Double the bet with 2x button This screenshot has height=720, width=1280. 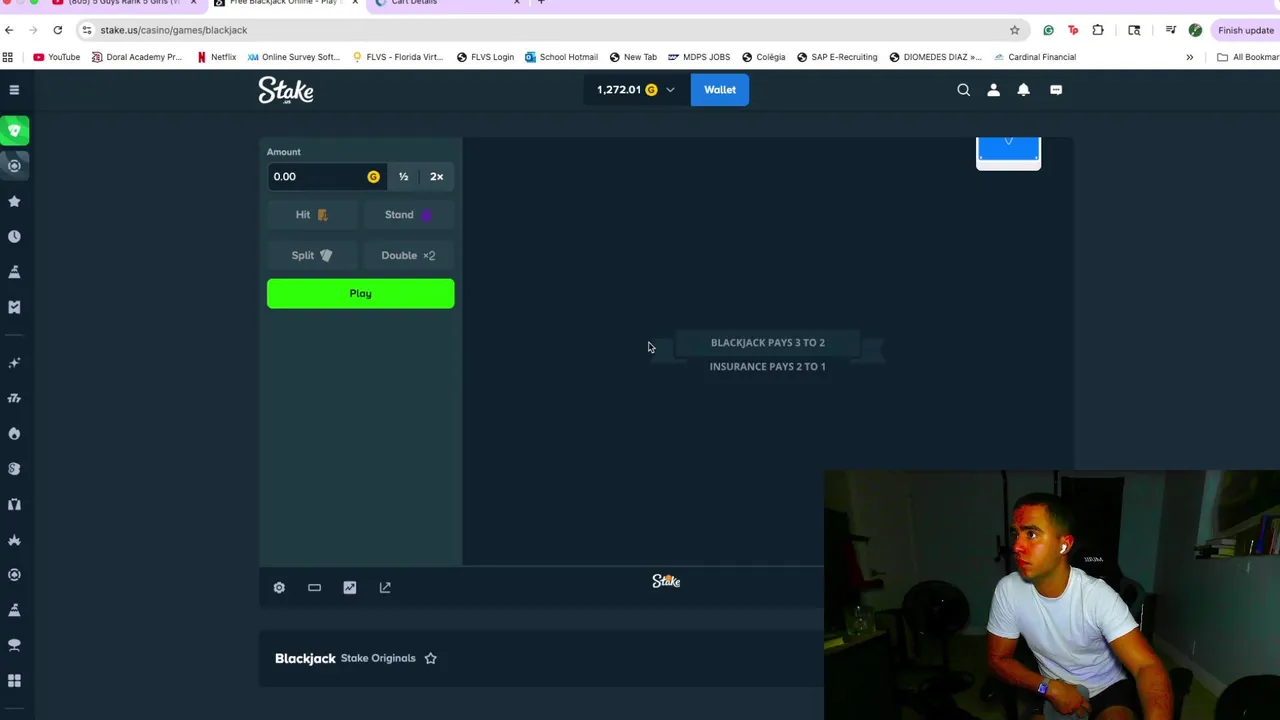point(437,177)
